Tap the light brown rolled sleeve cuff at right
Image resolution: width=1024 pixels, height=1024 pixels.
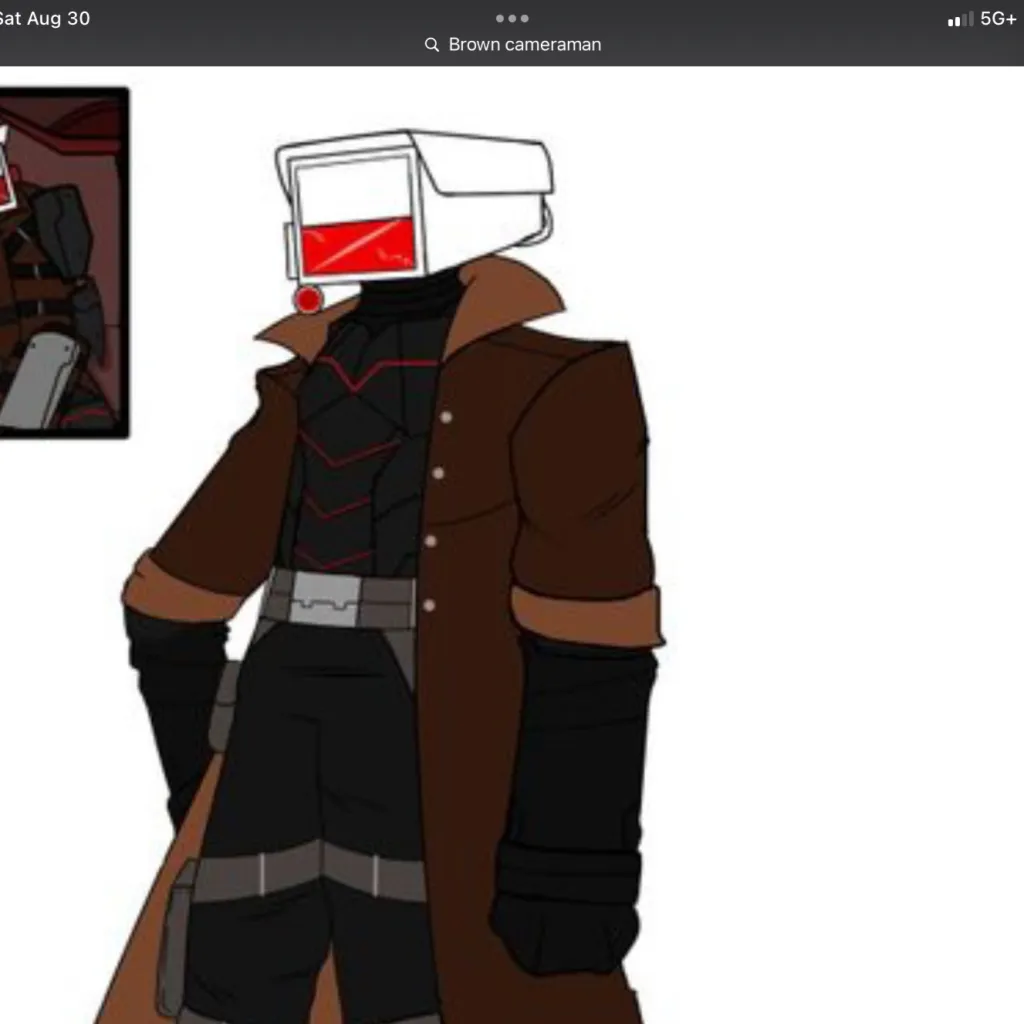click(586, 613)
